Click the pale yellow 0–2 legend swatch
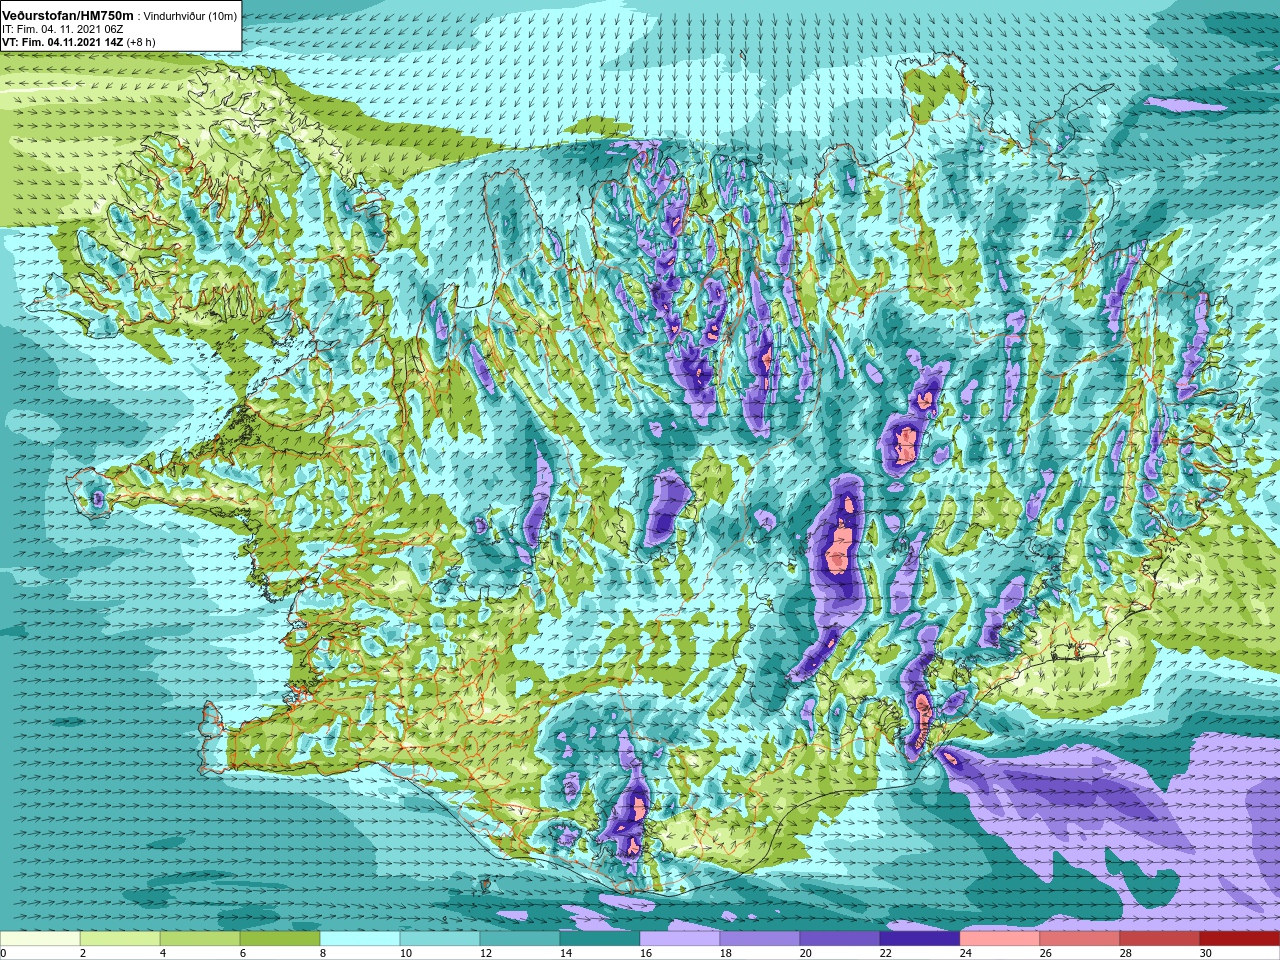 click(x=40, y=939)
